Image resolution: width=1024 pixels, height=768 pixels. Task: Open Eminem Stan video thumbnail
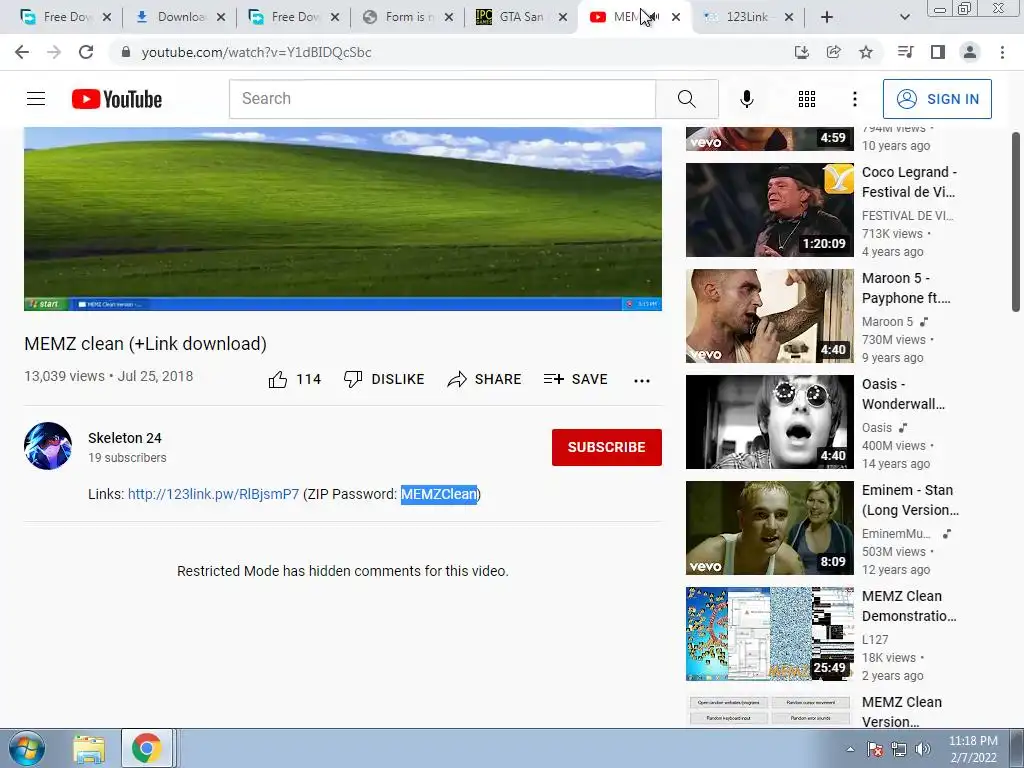click(x=769, y=528)
